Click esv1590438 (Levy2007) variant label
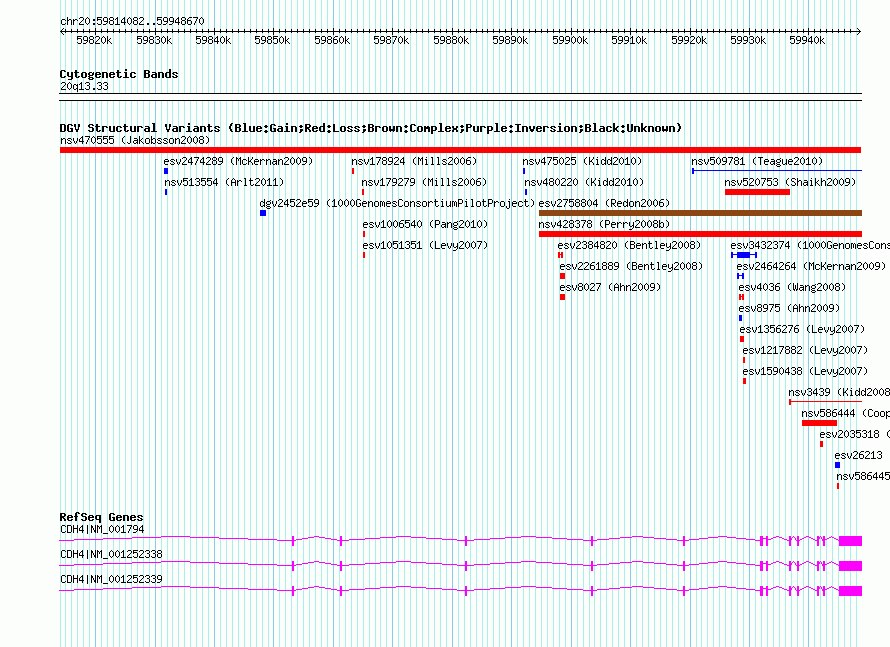890x647 pixels. coord(805,371)
